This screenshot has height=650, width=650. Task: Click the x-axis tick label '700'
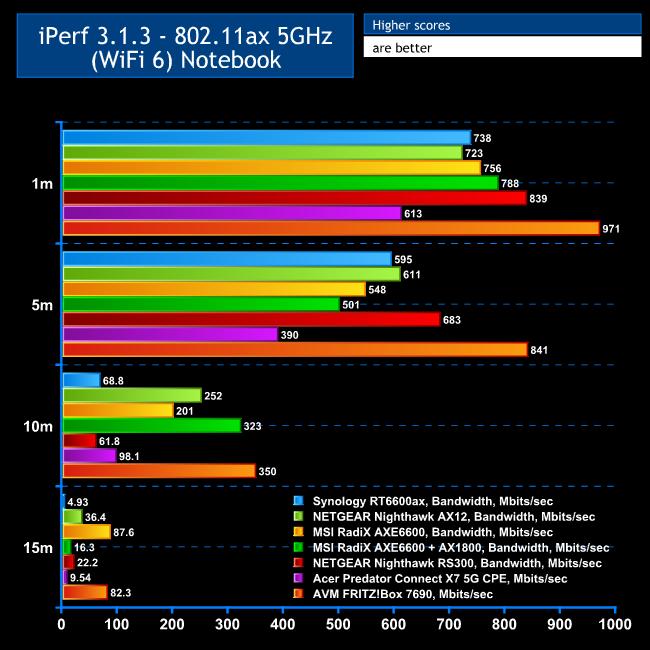pos(449,624)
